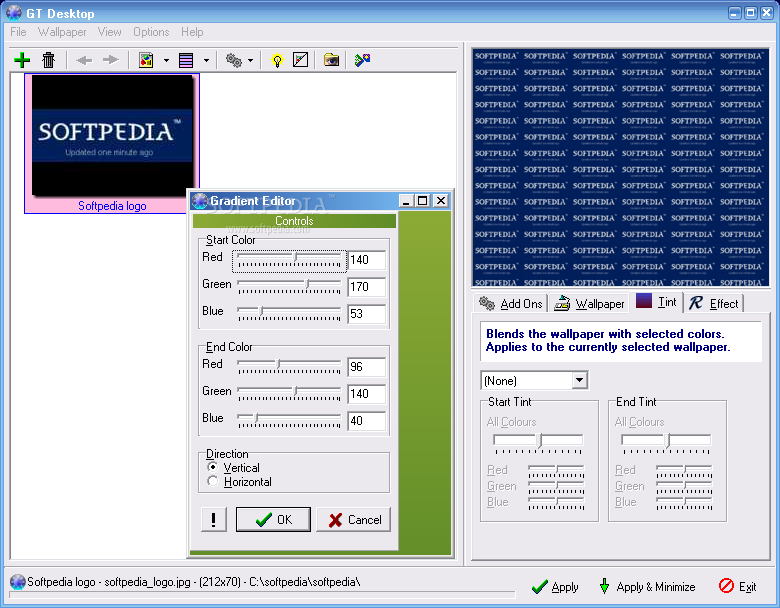Click End Tint All Colours slider

(666, 443)
